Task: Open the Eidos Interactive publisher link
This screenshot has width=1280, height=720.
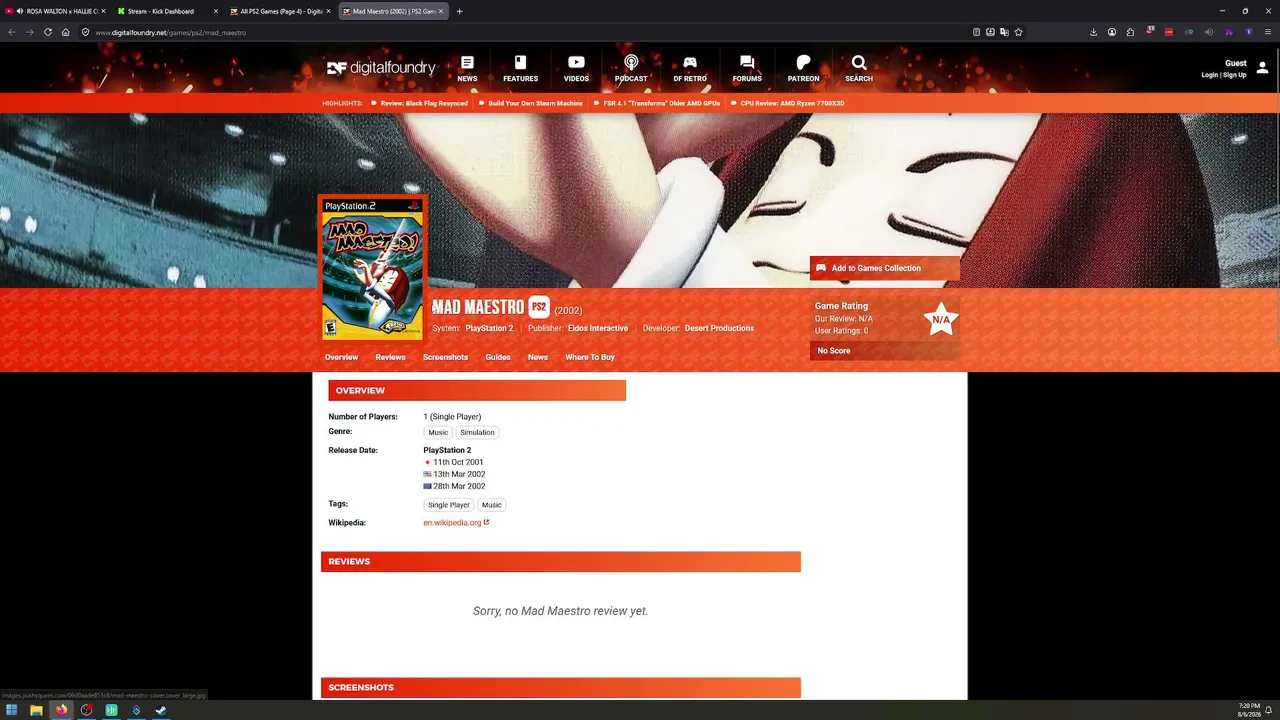Action: pyautogui.click(x=598, y=328)
